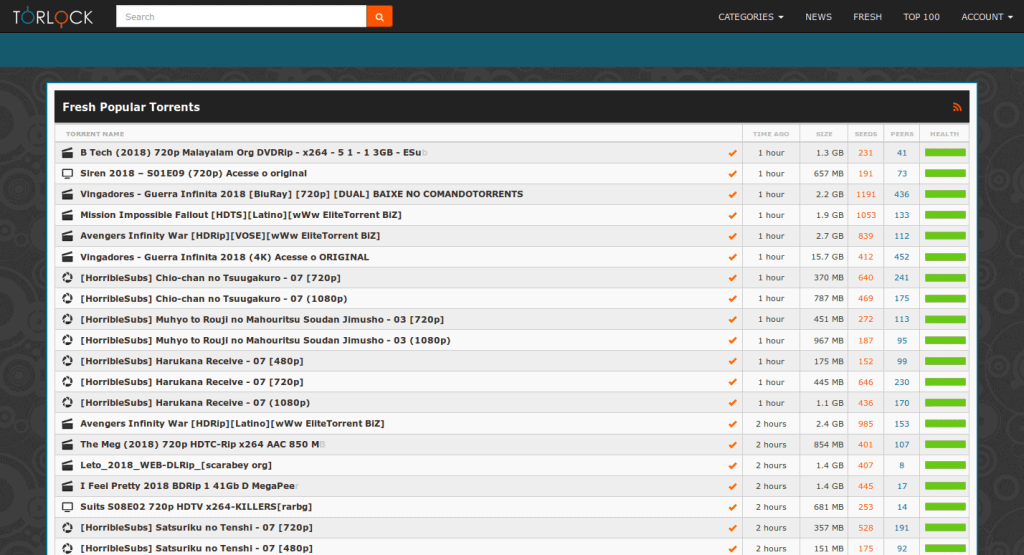Click movie icon beside Leto_2018_WEB-DLRip
Image resolution: width=1024 pixels, height=555 pixels.
pos(68,466)
